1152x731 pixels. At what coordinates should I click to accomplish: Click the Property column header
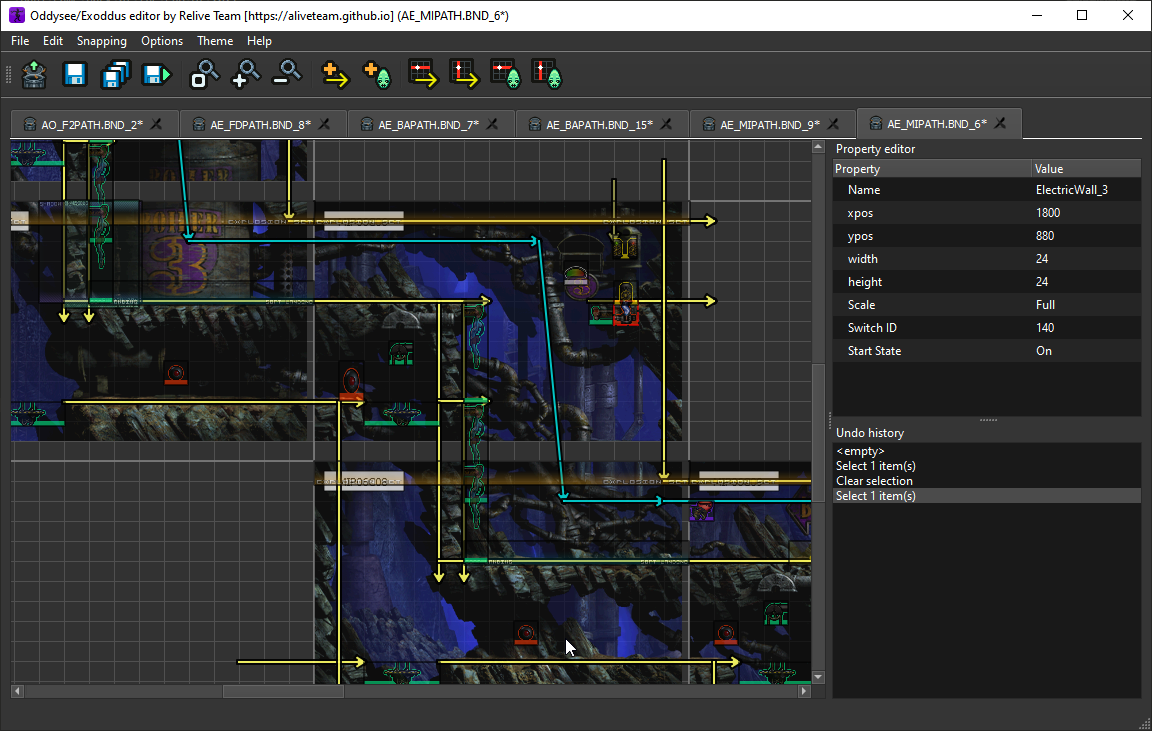coord(932,169)
